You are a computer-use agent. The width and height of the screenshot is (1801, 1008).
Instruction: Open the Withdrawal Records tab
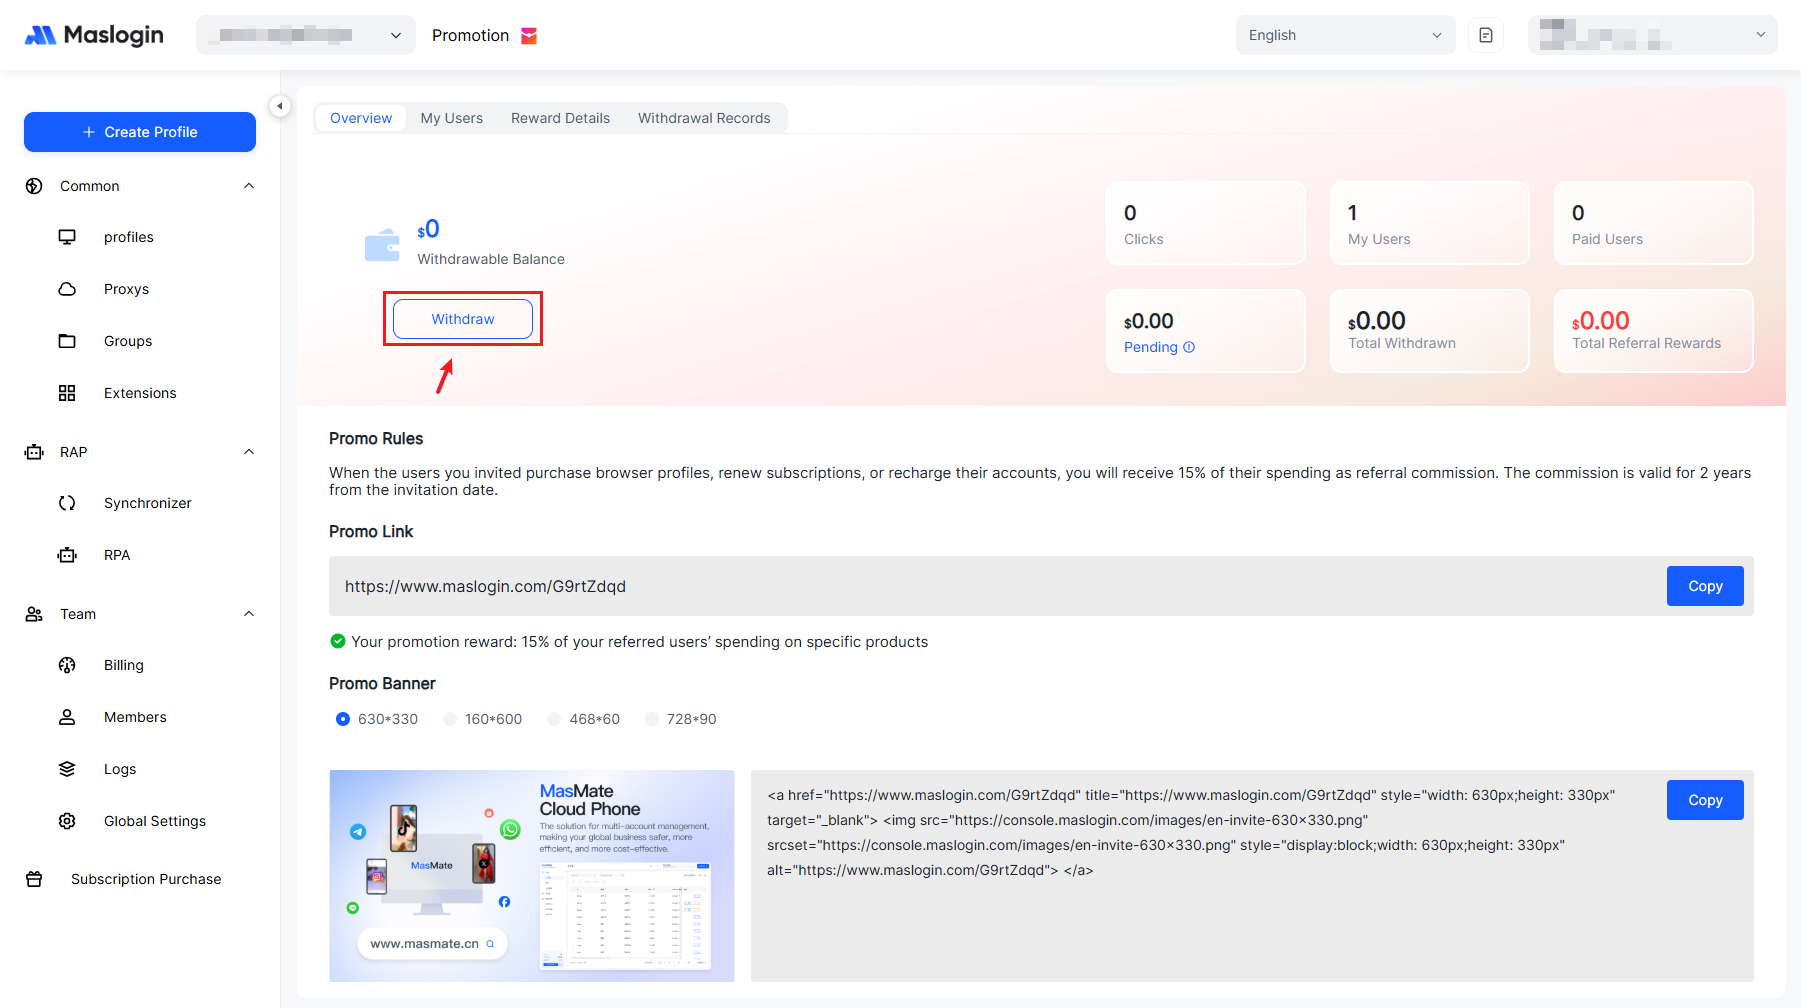pos(704,118)
